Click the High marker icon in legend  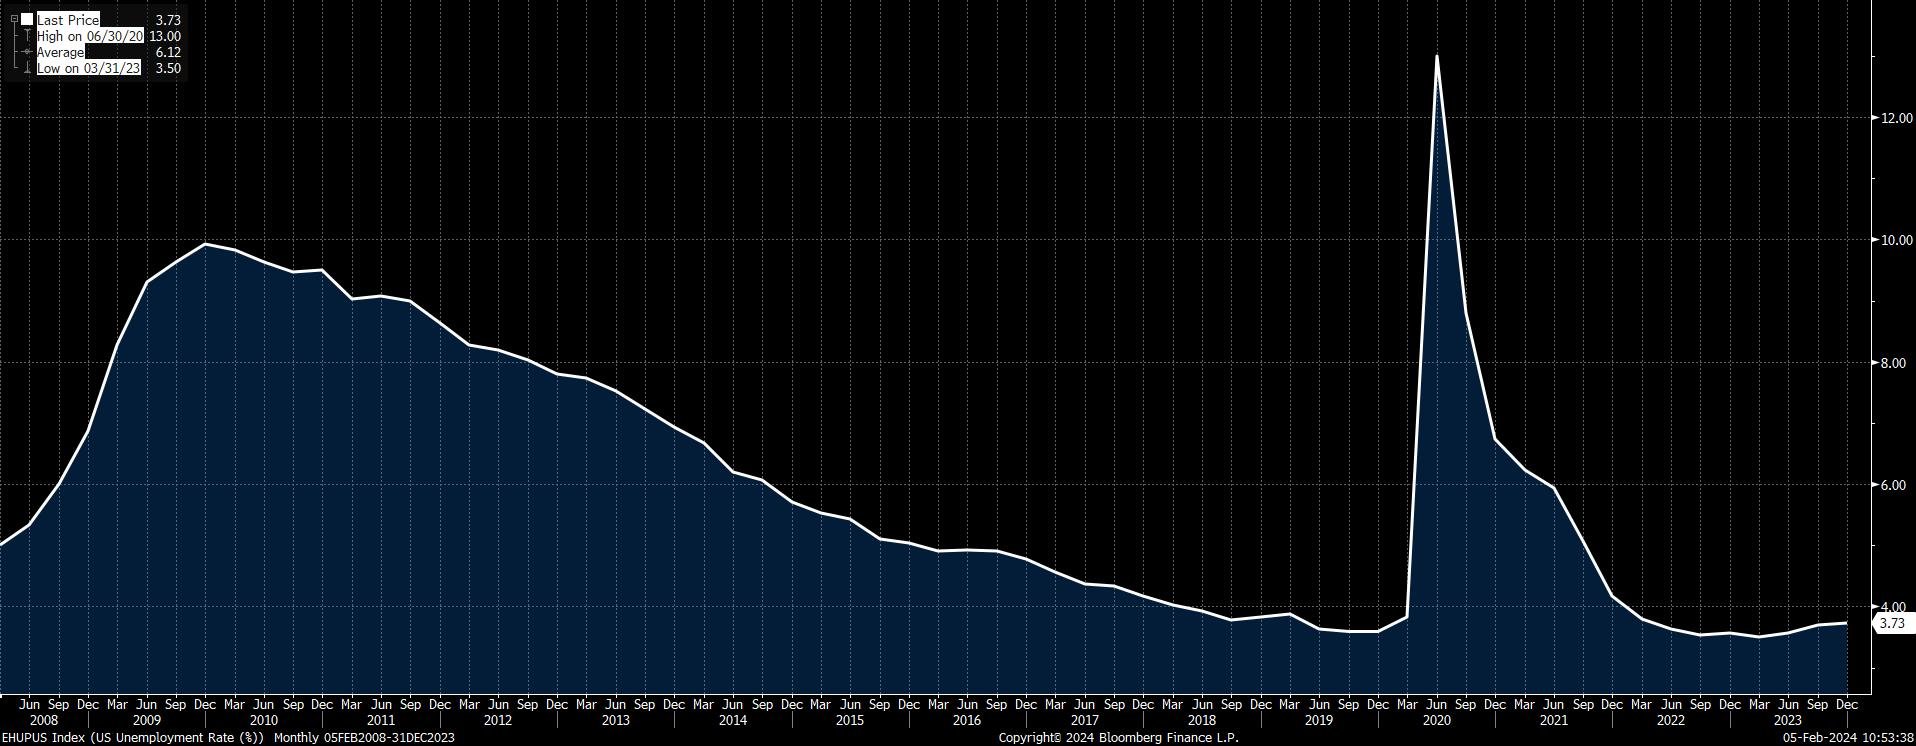27,36
